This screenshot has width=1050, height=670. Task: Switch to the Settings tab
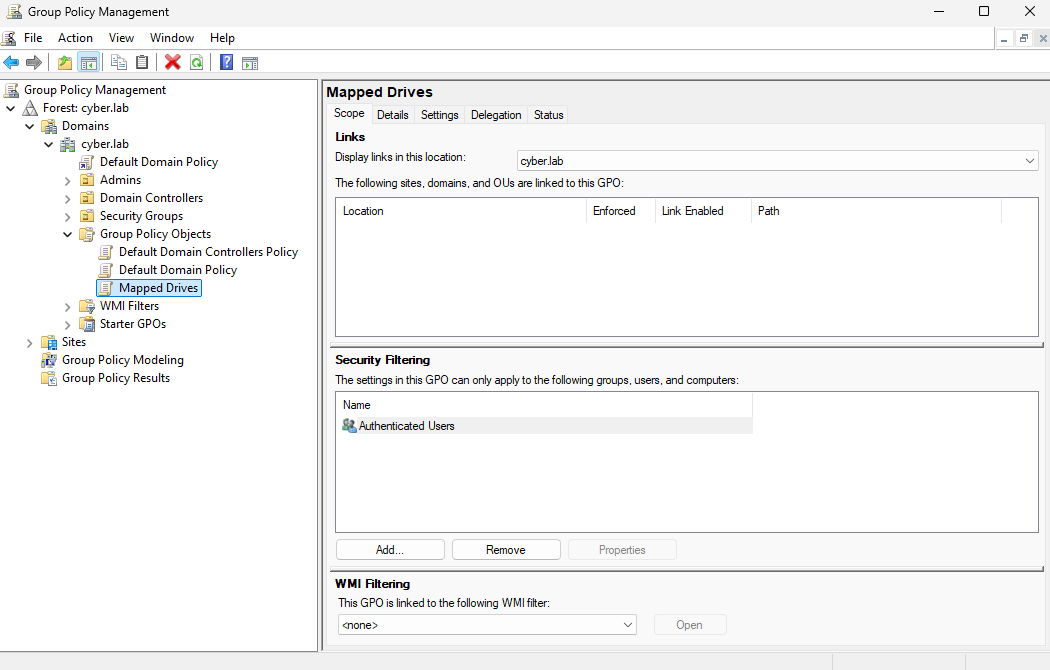click(439, 115)
